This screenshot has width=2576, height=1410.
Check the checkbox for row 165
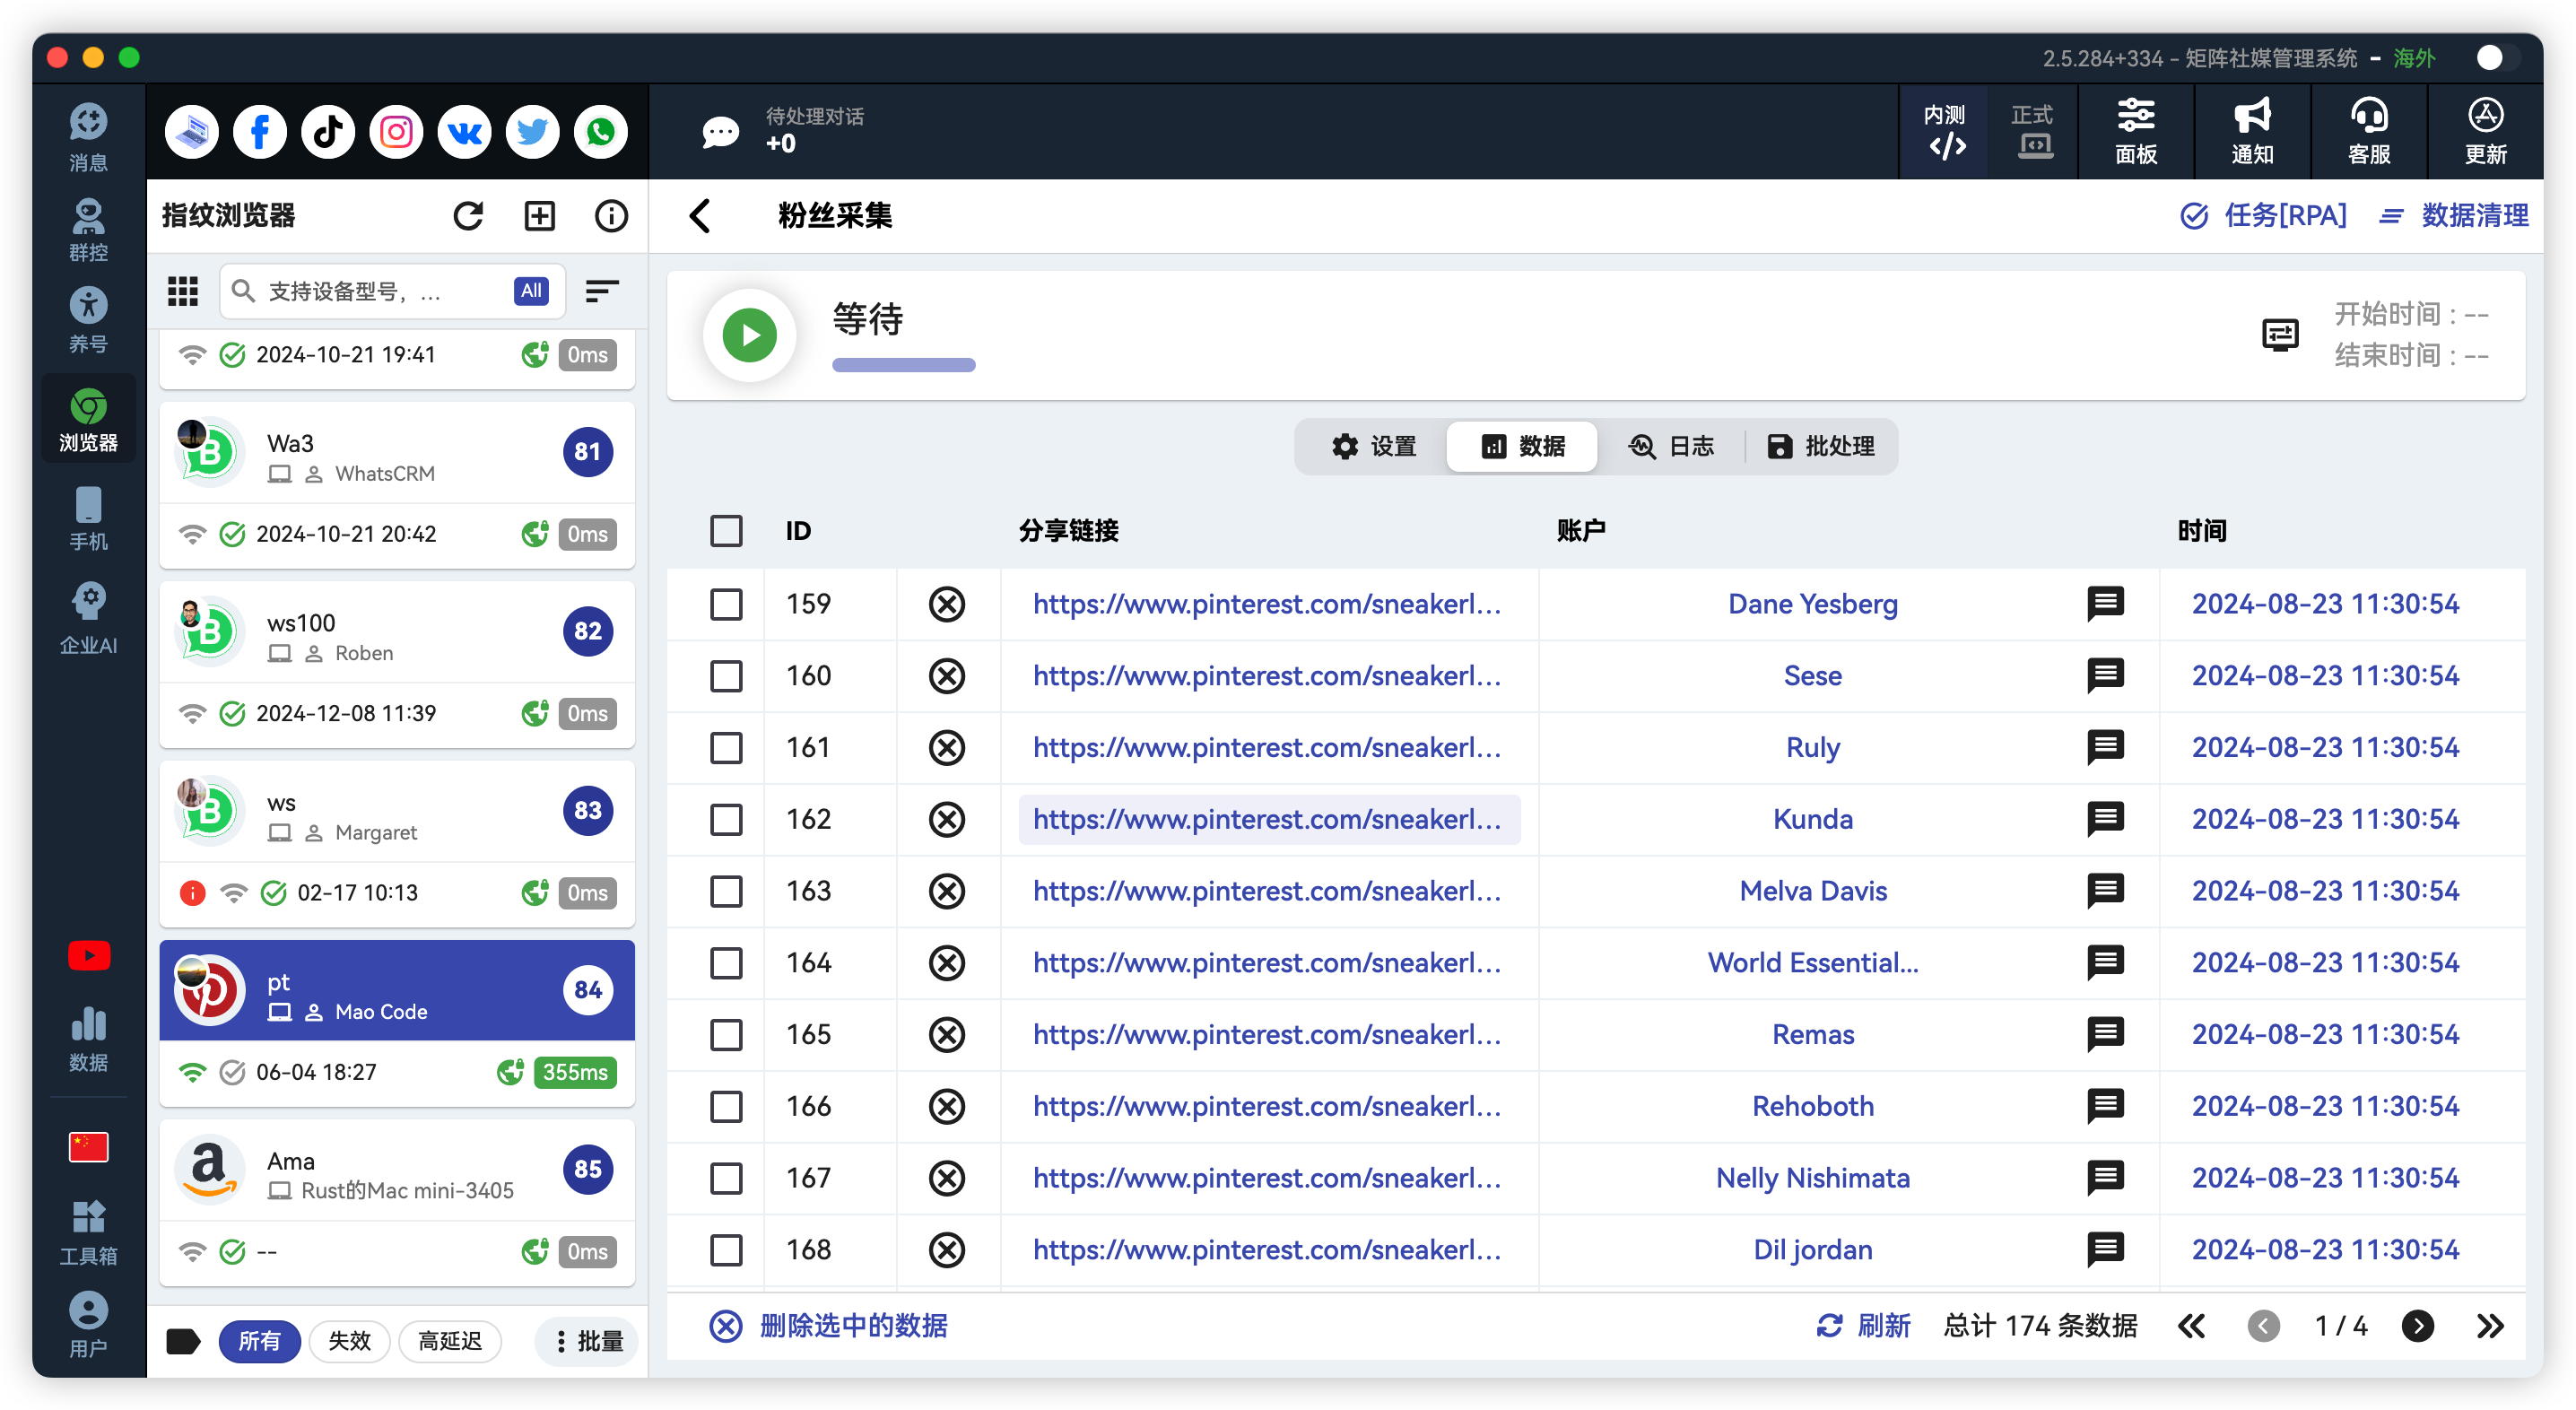tap(726, 1035)
